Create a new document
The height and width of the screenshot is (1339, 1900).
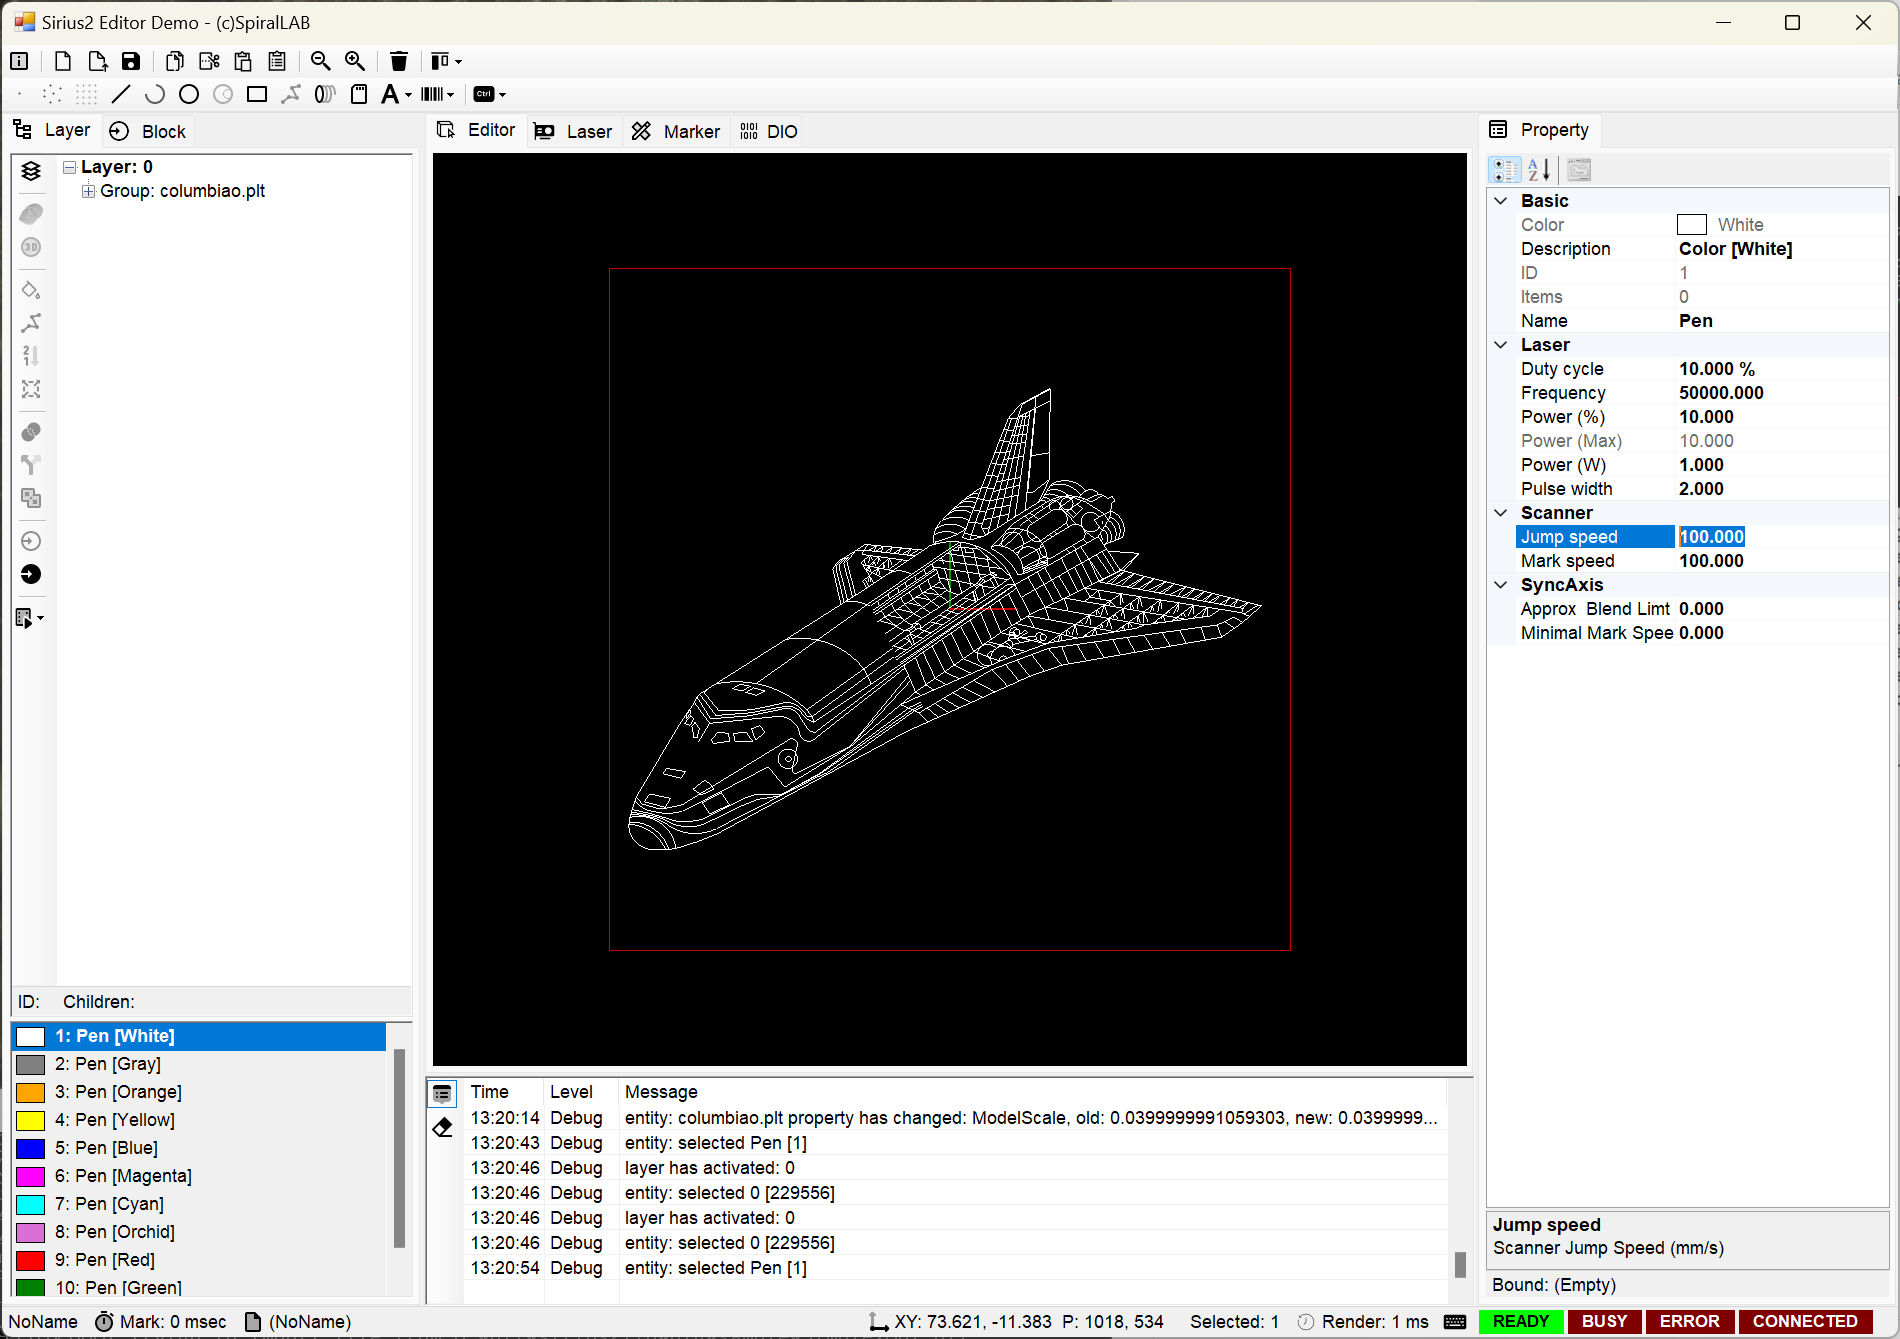tap(63, 61)
